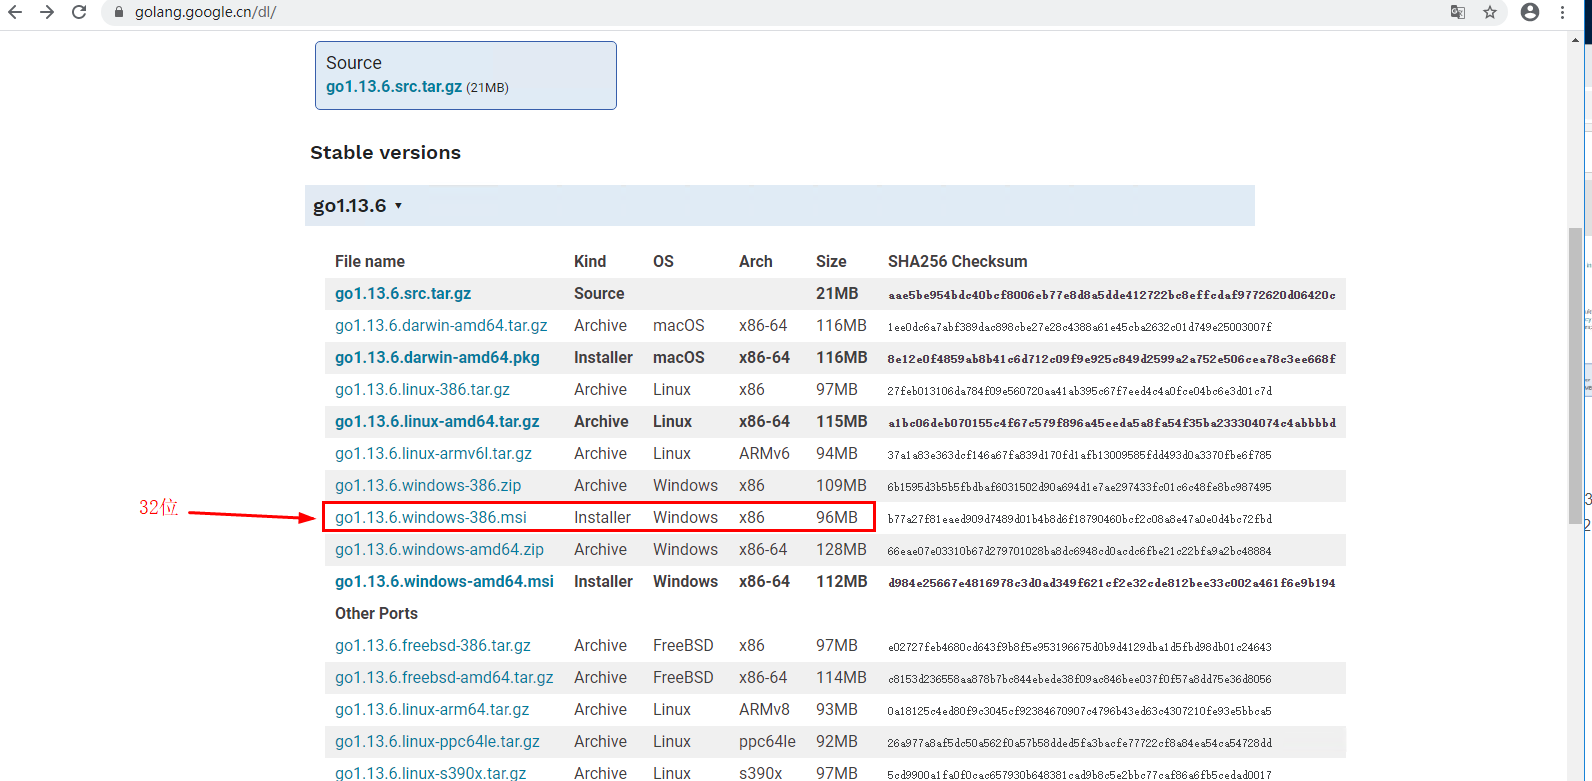
Task: Download go1.13.6.src.tar.gz from the Source box
Action: 394,87
